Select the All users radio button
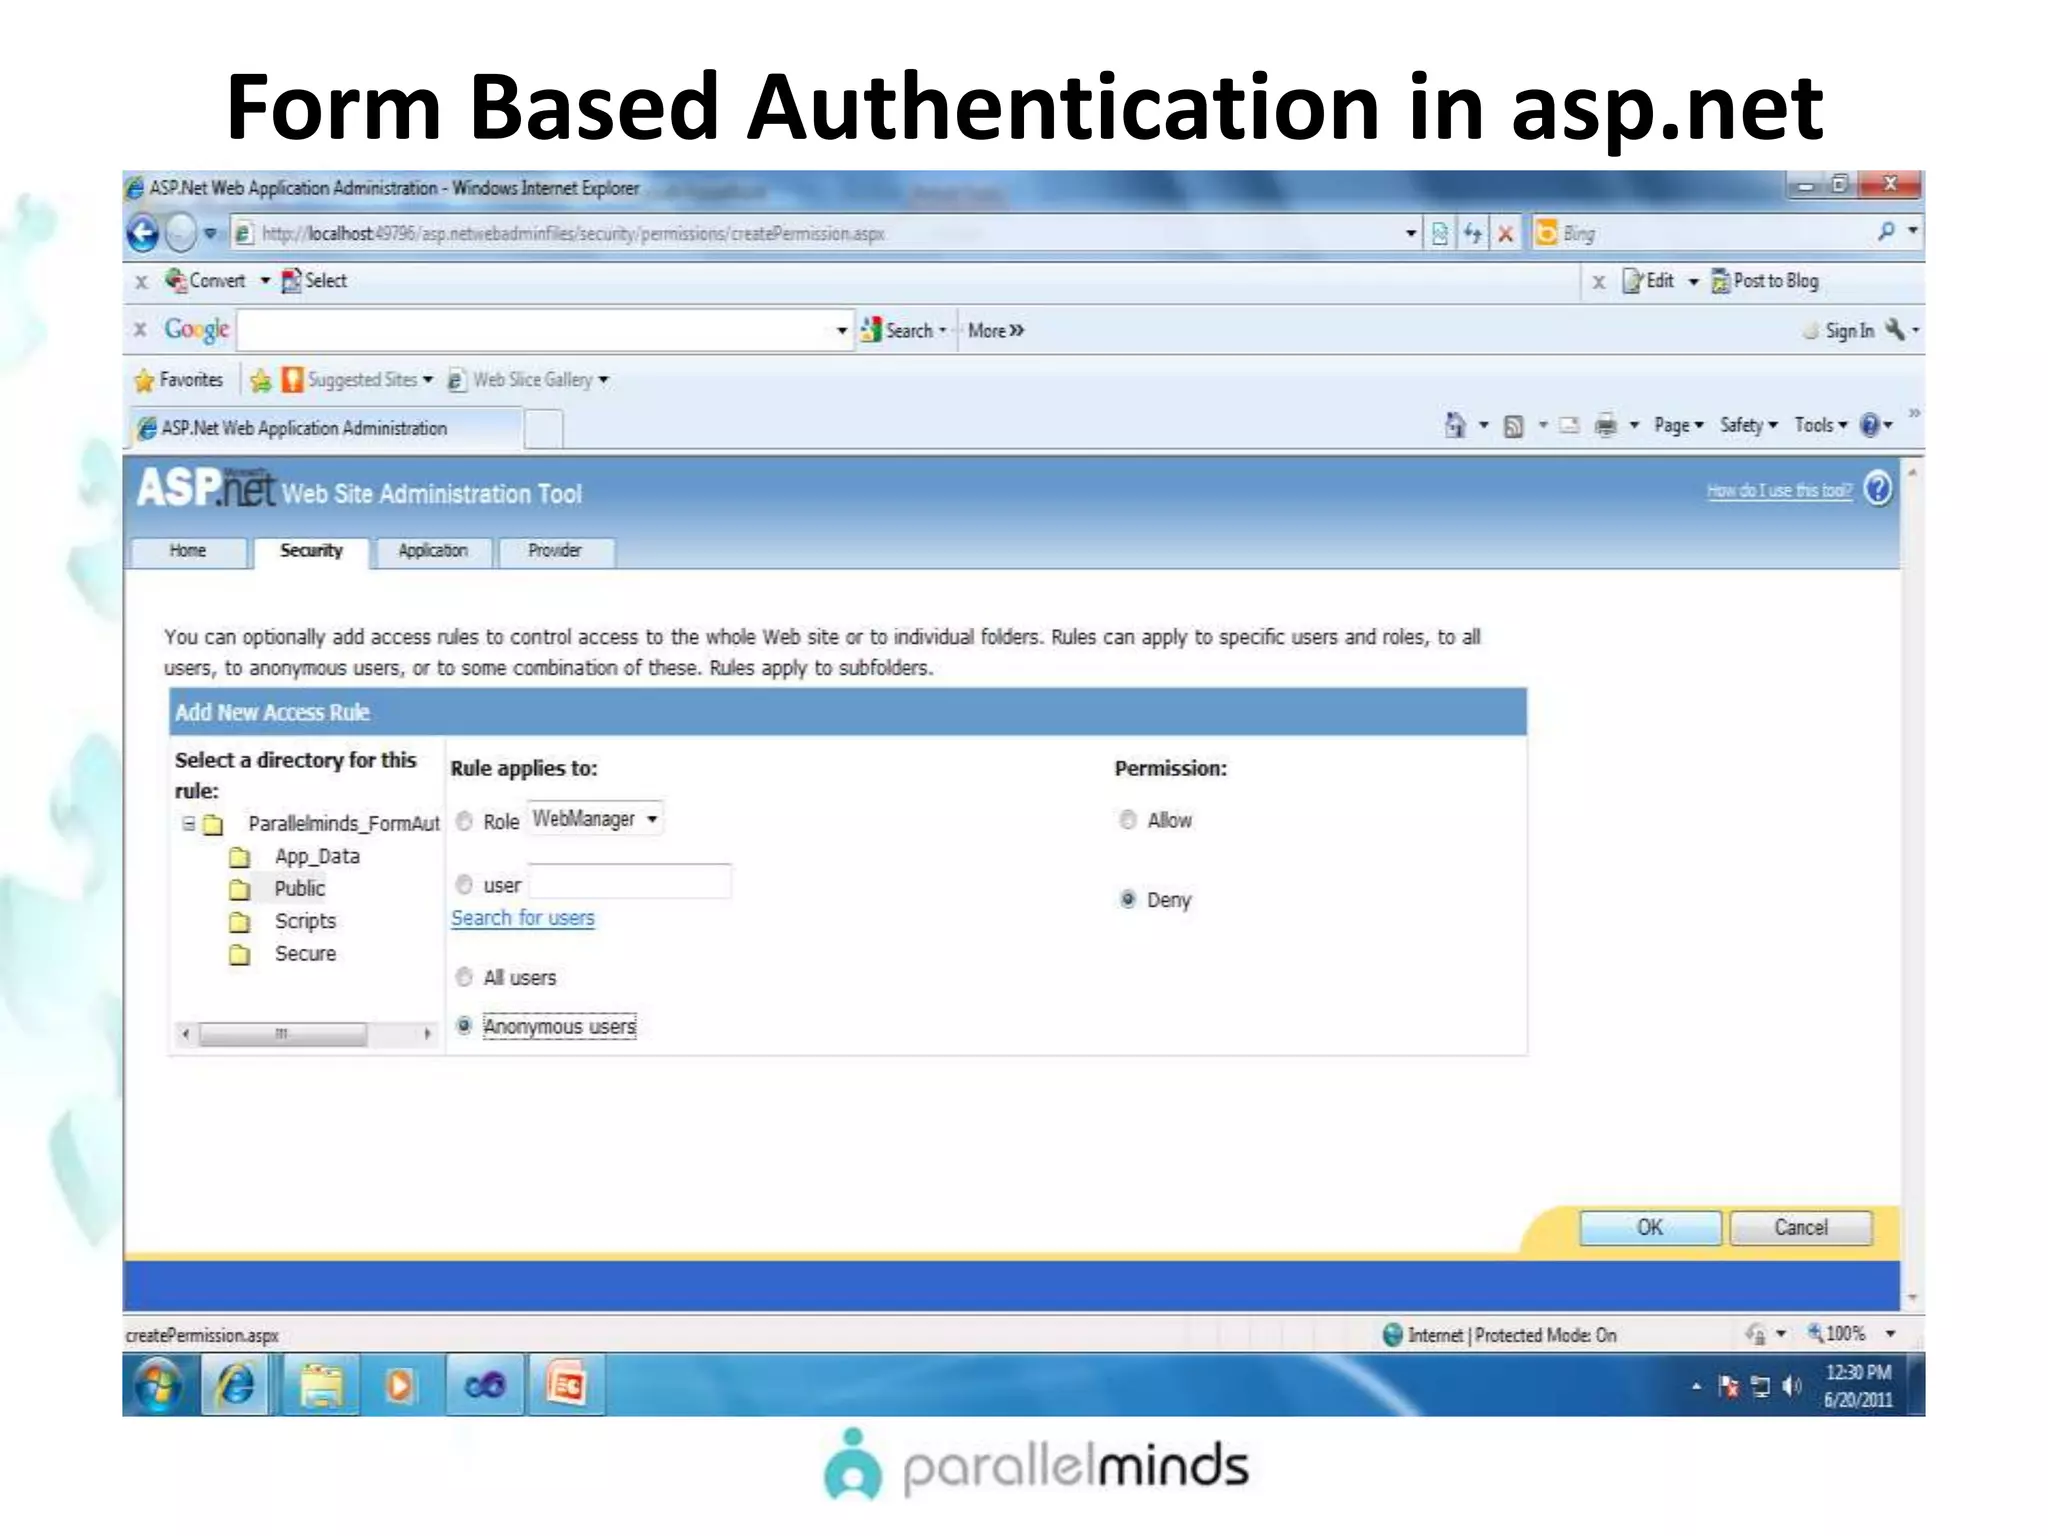 point(464,978)
